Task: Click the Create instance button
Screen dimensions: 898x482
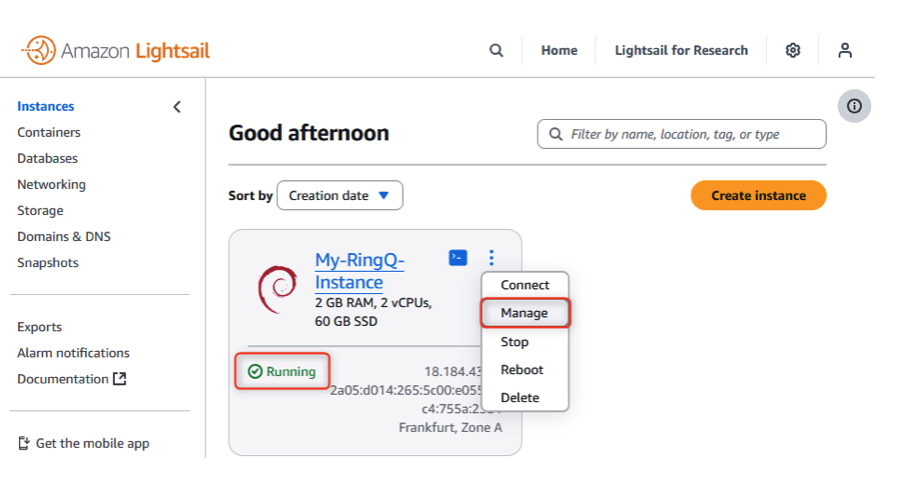Action: 758,195
